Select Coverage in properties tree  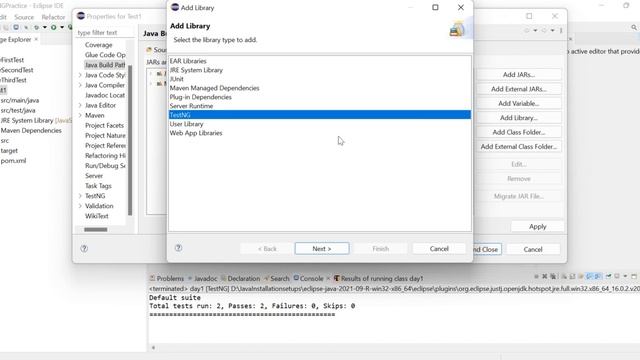(98, 45)
